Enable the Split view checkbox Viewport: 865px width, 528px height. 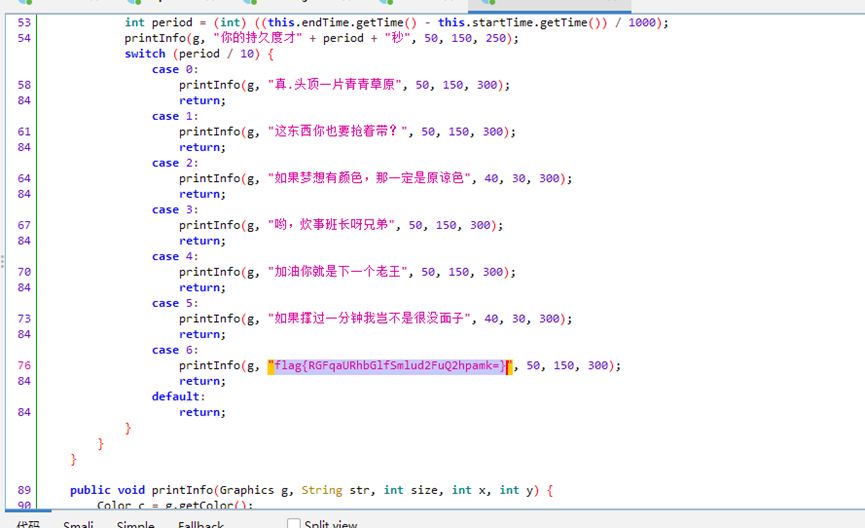click(294, 524)
